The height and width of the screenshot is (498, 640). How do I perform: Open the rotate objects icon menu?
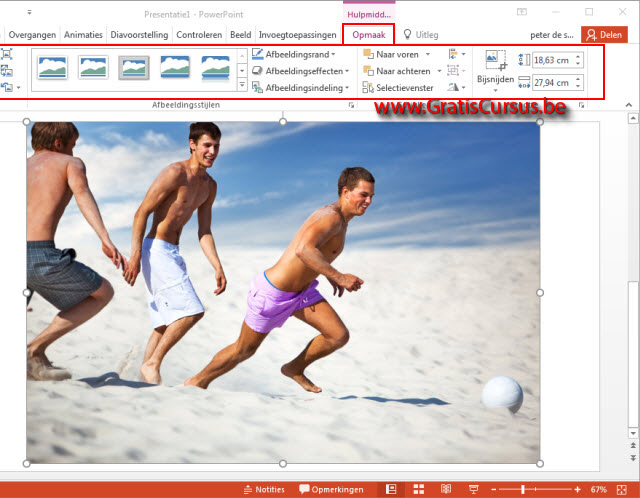tap(456, 87)
